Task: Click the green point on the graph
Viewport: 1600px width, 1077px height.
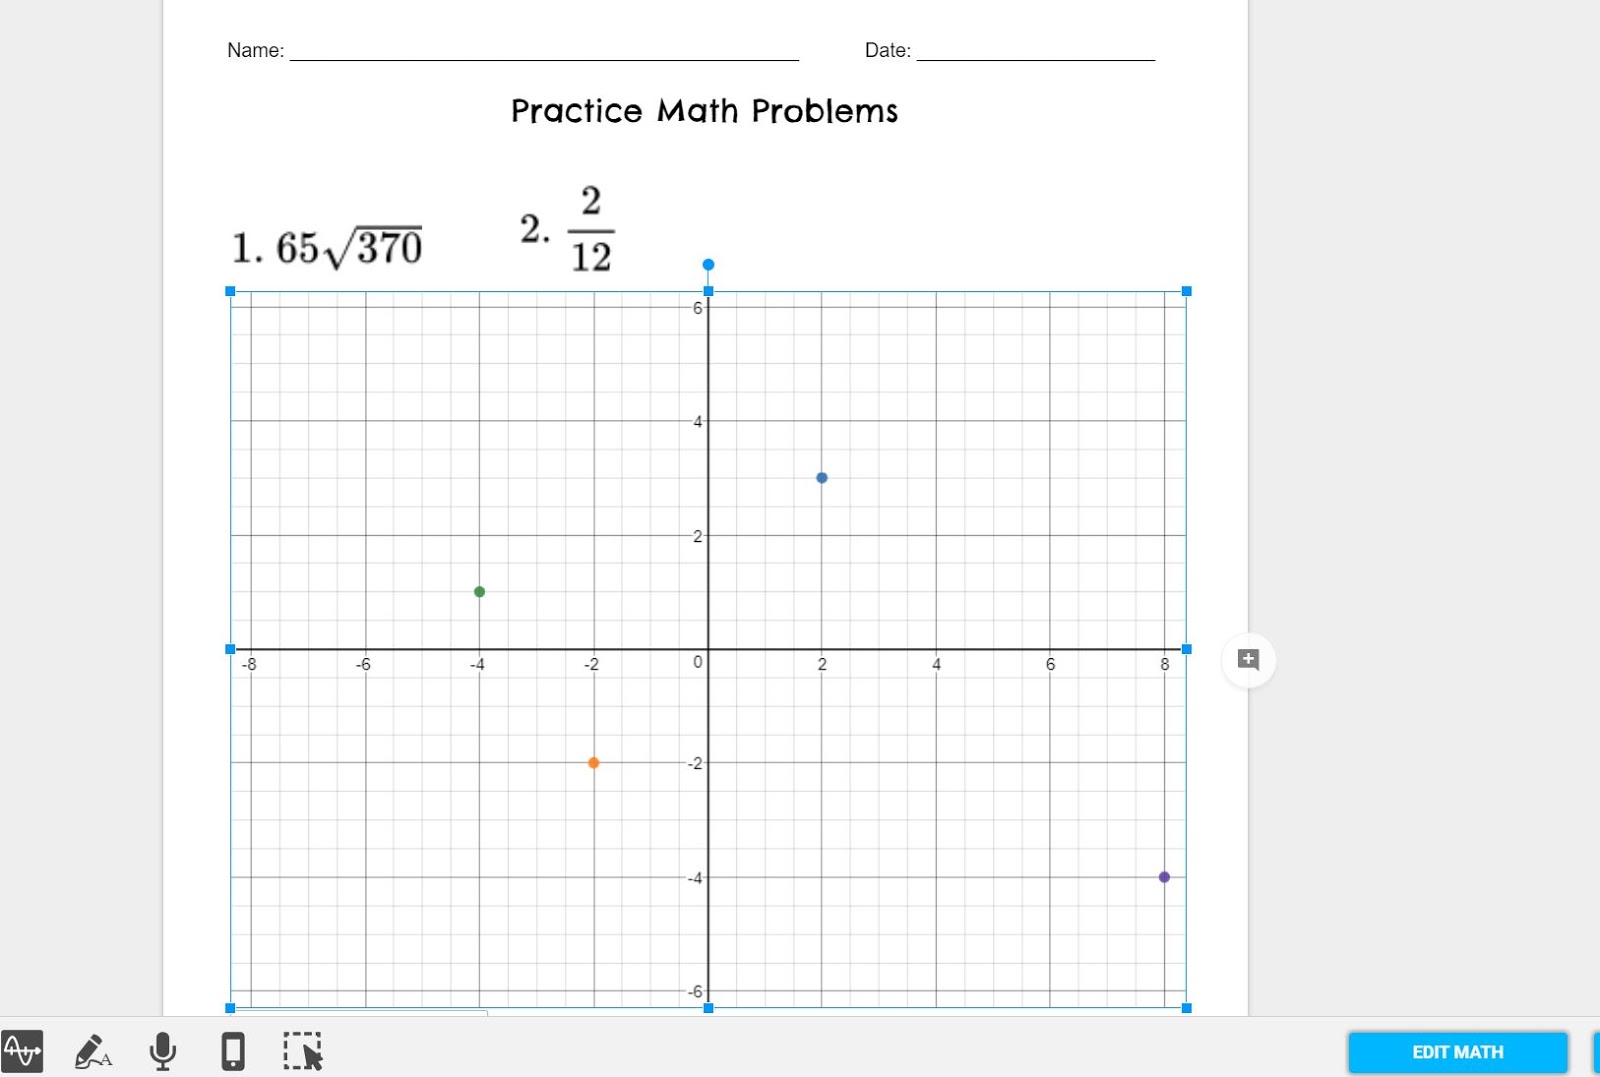Action: tap(479, 592)
